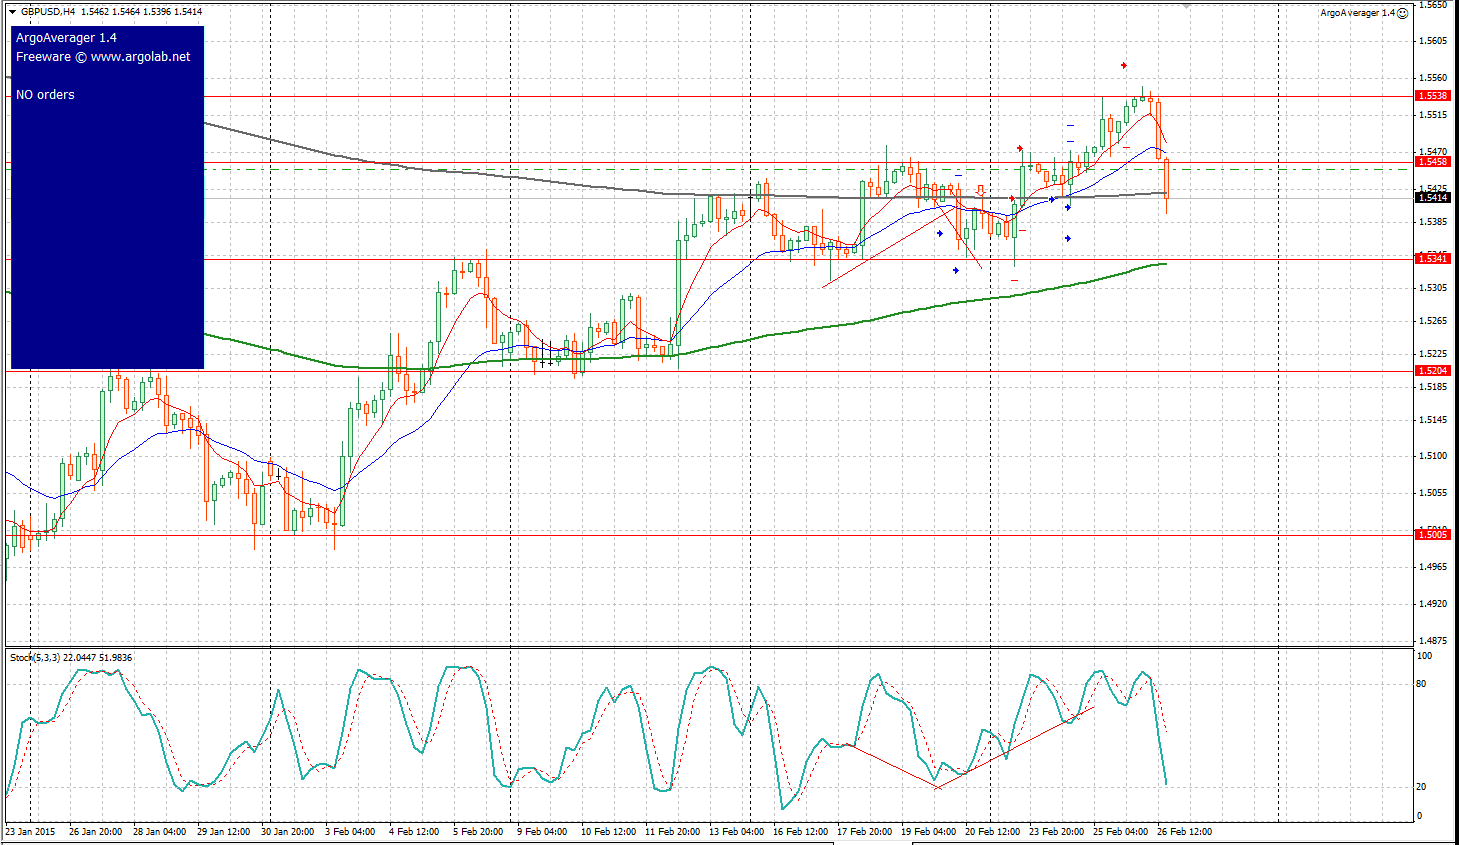1459x845 pixels.
Task: Click the 1.5605 price scale value
Action: (1433, 42)
